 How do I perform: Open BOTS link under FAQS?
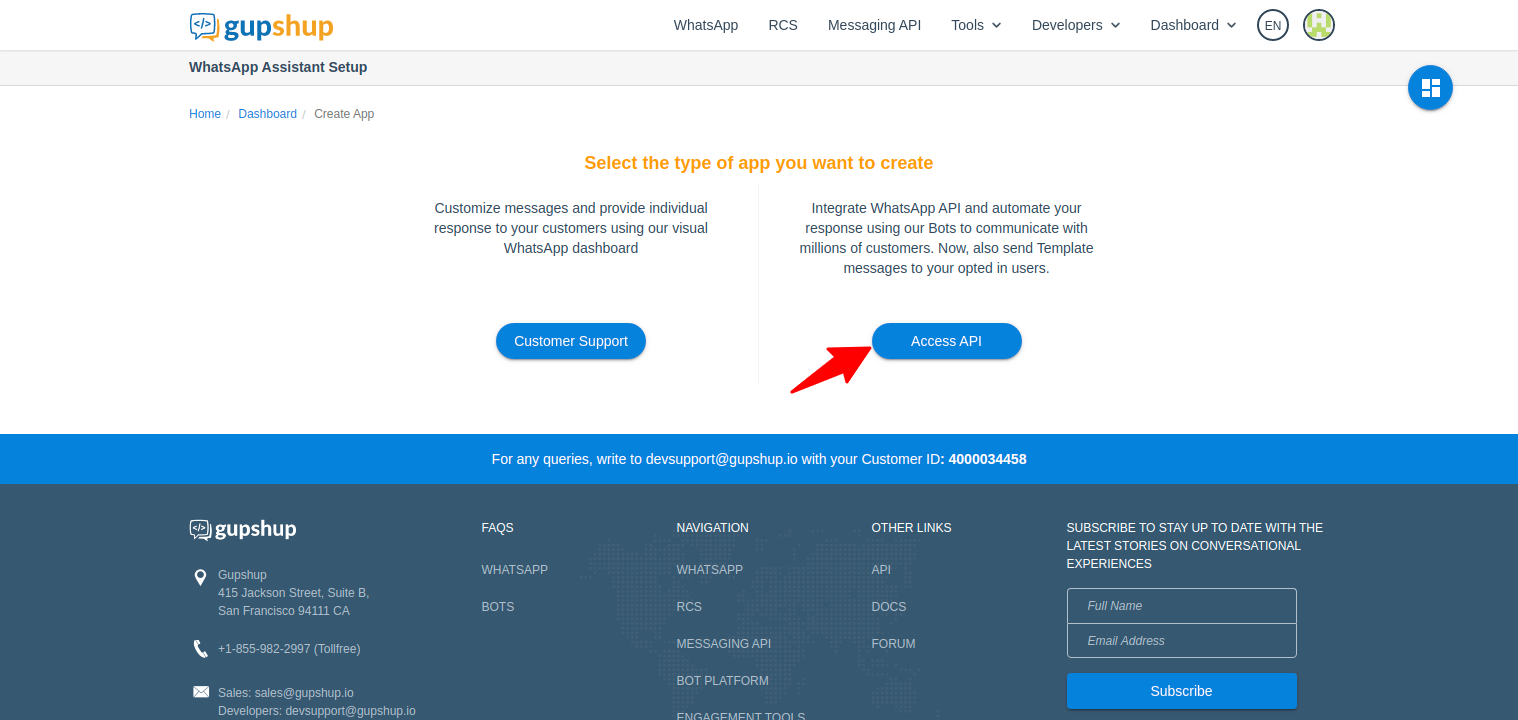[497, 607]
